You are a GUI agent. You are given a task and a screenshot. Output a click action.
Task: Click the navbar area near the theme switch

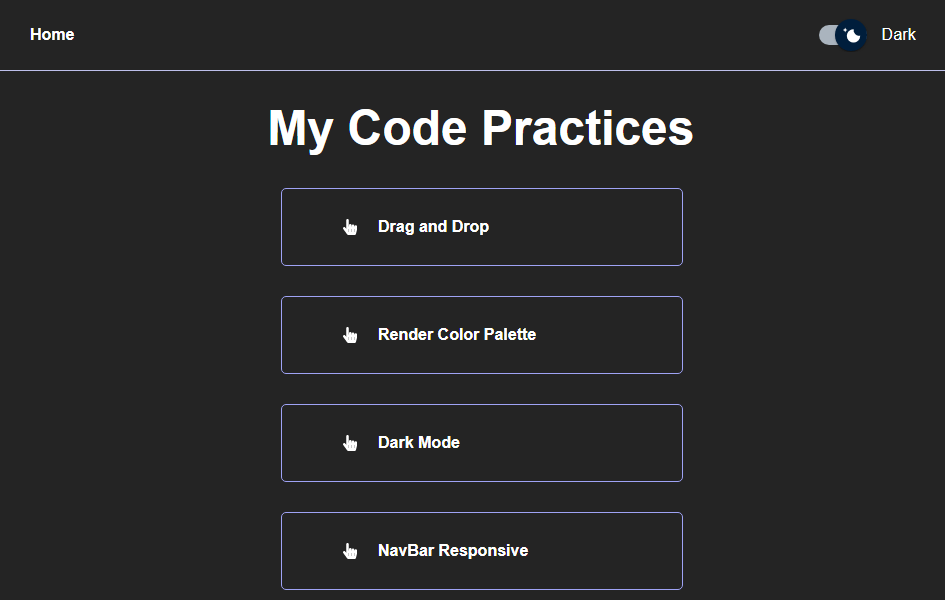click(840, 35)
